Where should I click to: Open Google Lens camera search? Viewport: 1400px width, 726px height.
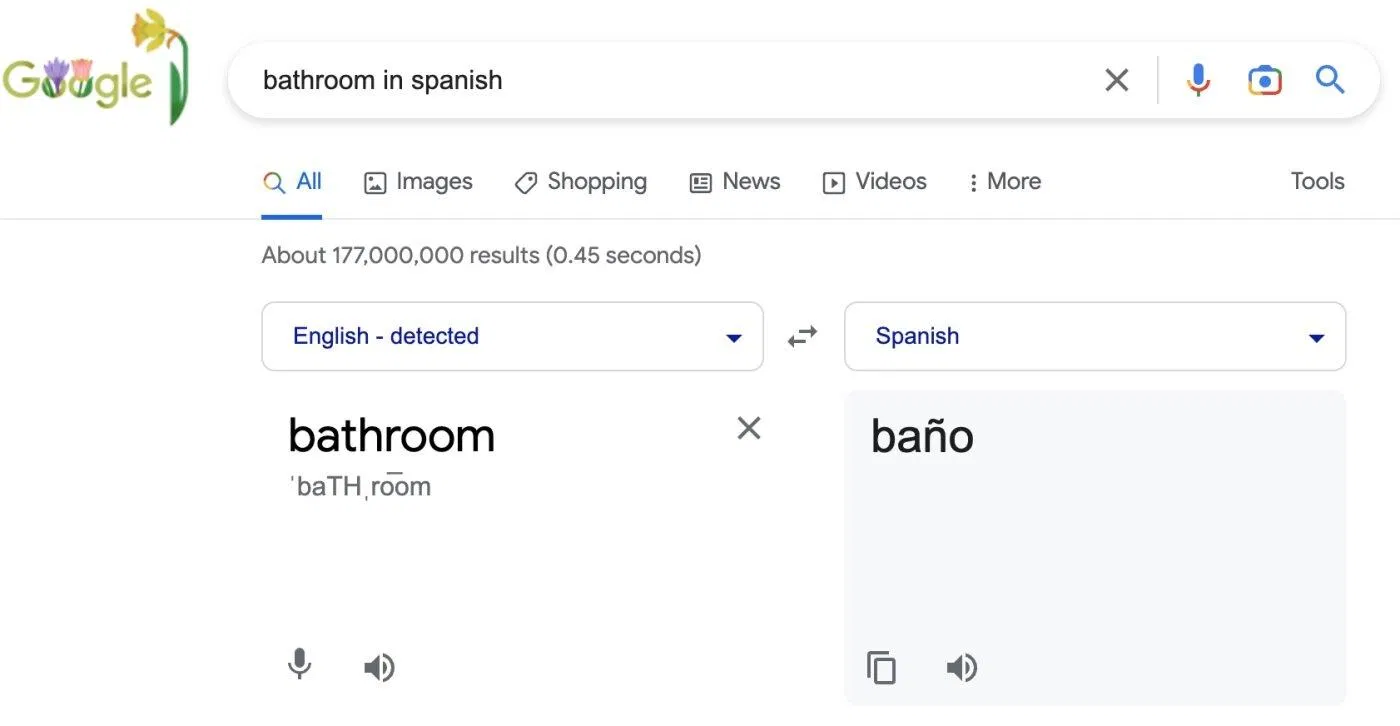[1264, 79]
